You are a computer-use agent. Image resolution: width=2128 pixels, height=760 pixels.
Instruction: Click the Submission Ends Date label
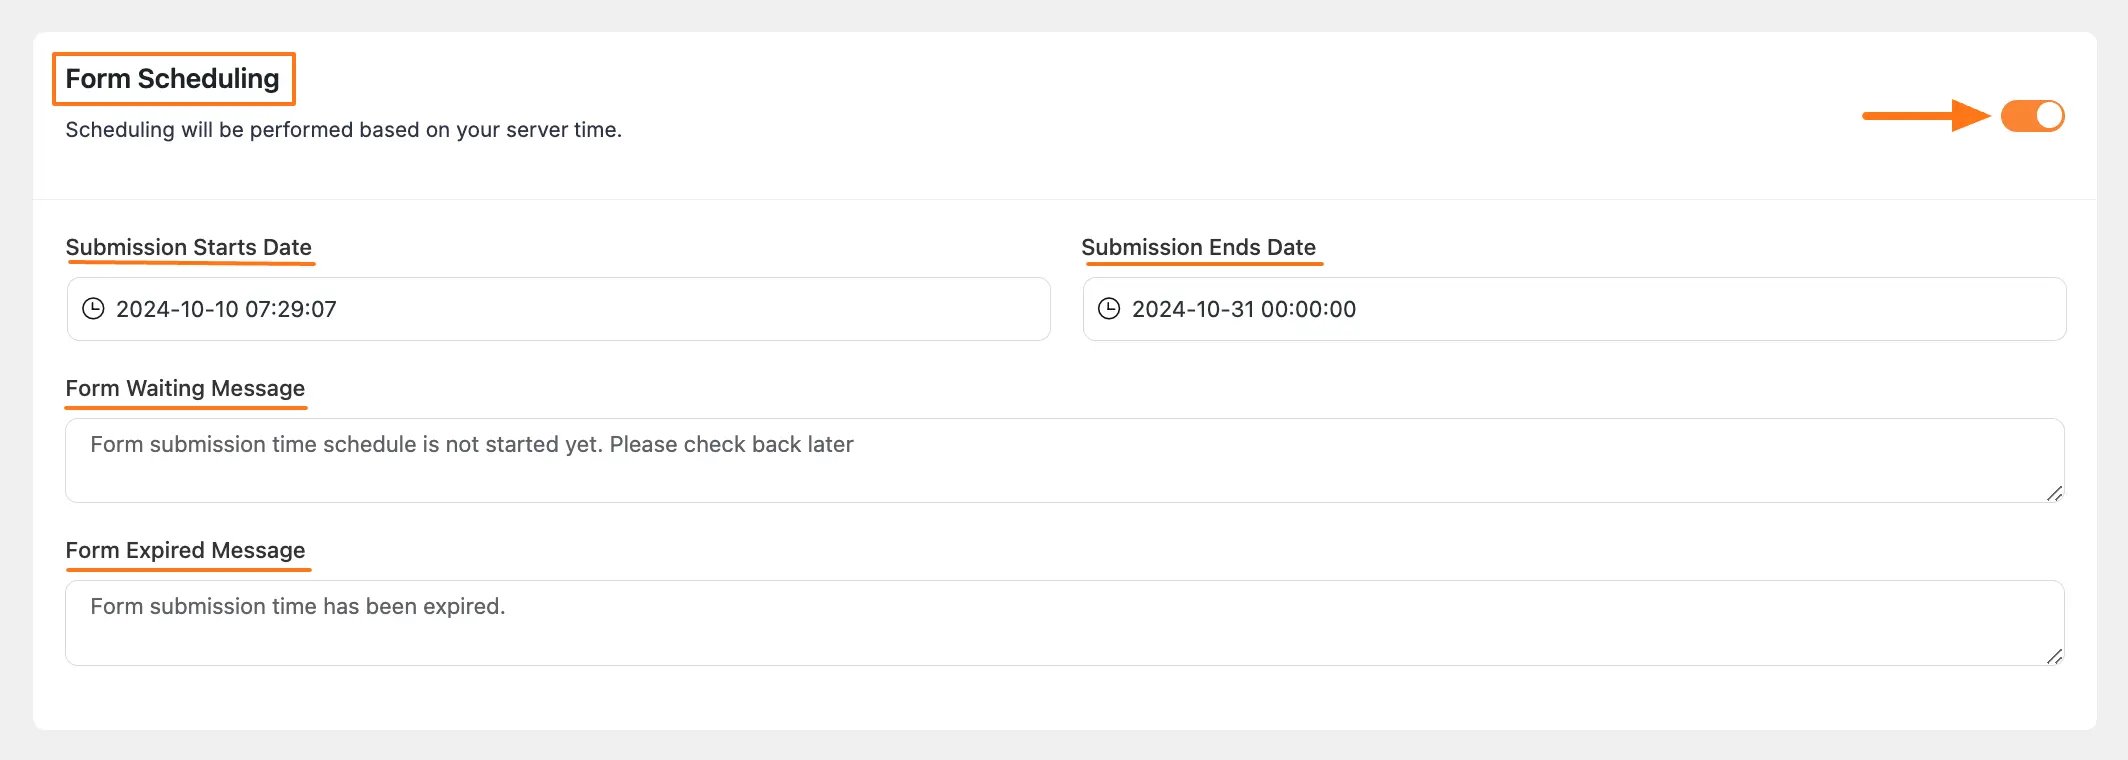(1201, 247)
